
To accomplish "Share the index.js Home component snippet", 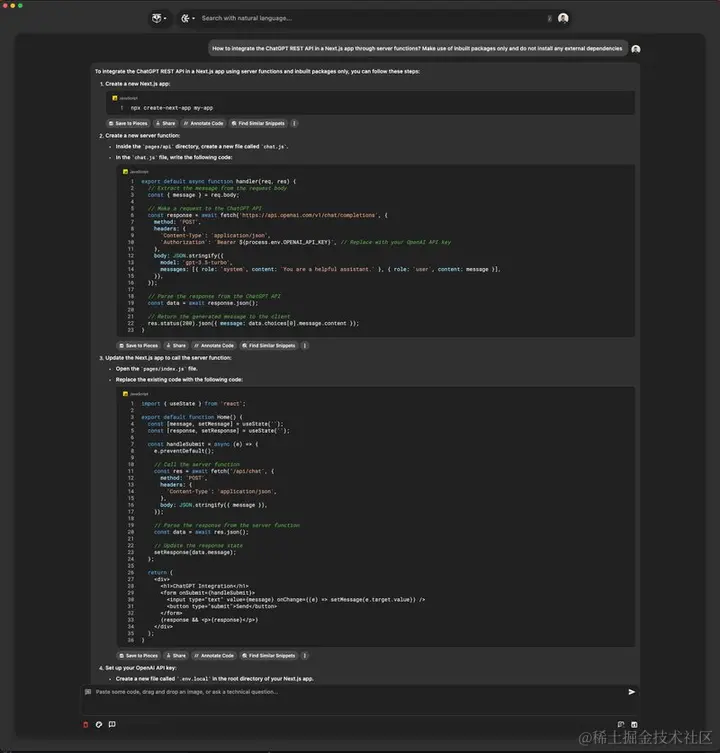I will 176,656.
